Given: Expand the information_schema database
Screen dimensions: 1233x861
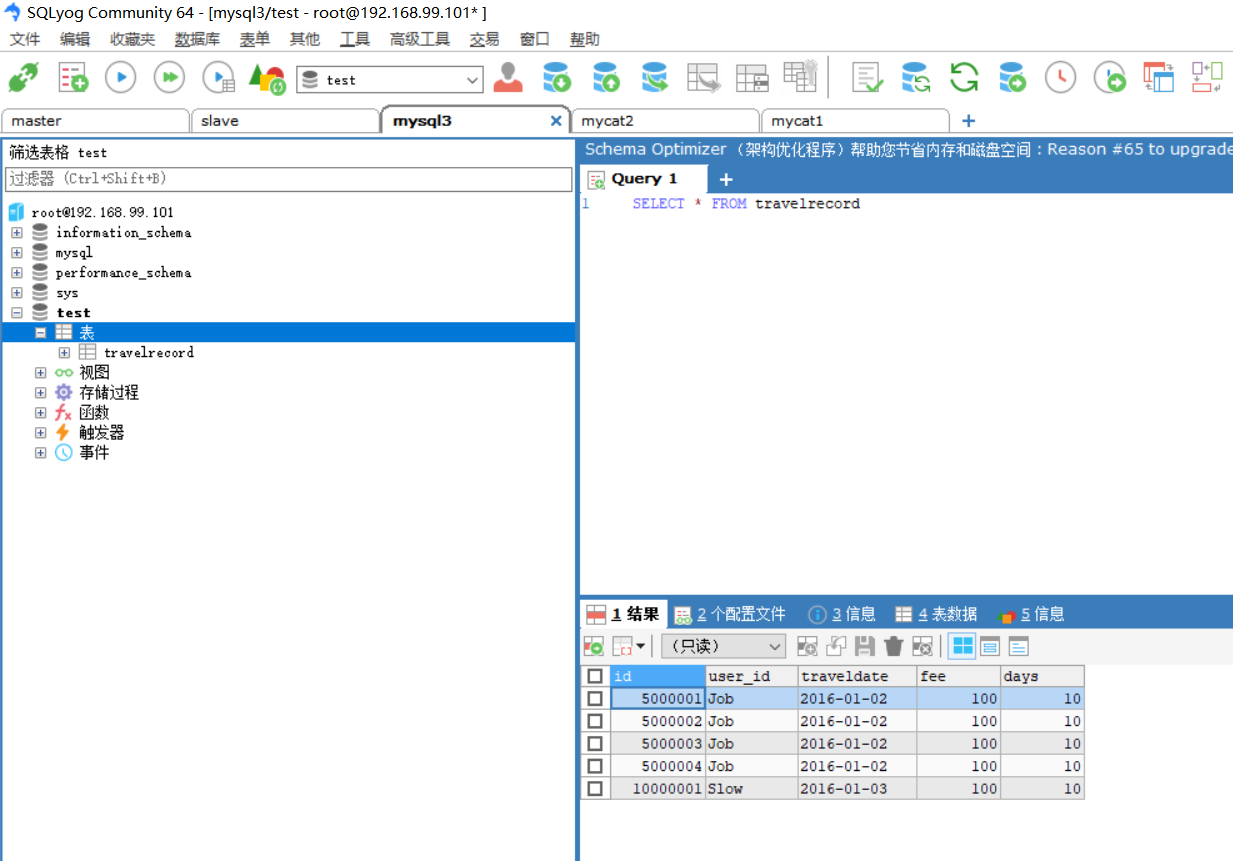Looking at the screenshot, I should click(x=16, y=232).
